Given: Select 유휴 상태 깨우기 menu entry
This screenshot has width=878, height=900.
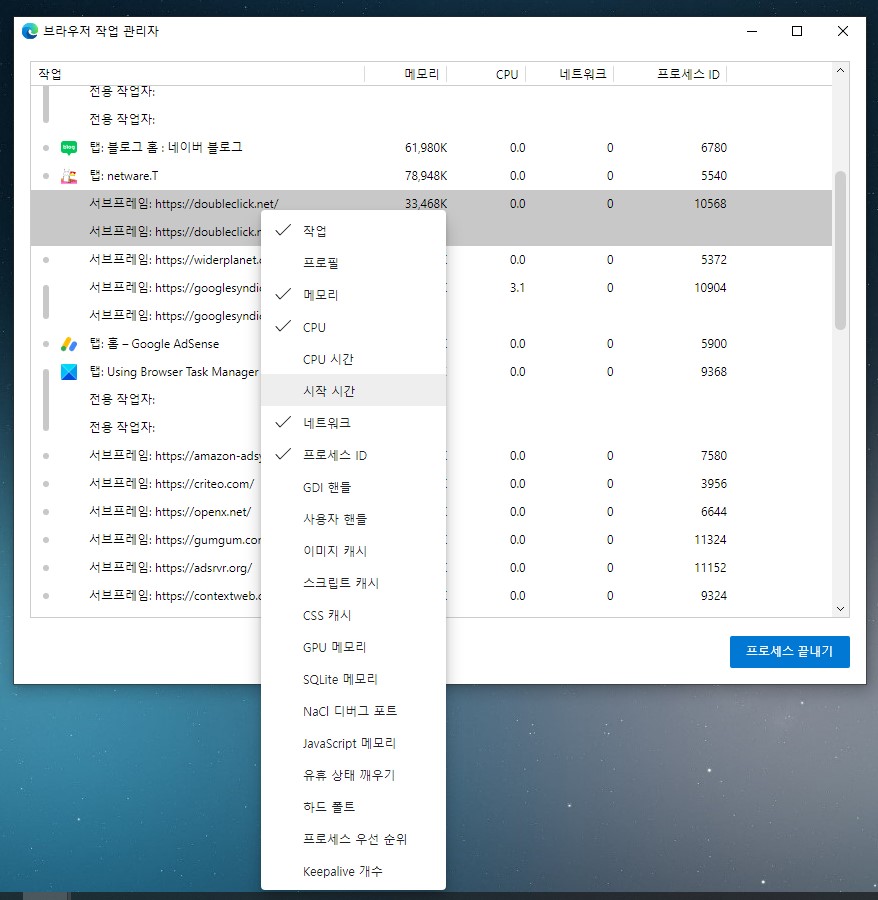Looking at the screenshot, I should pyautogui.click(x=353, y=775).
